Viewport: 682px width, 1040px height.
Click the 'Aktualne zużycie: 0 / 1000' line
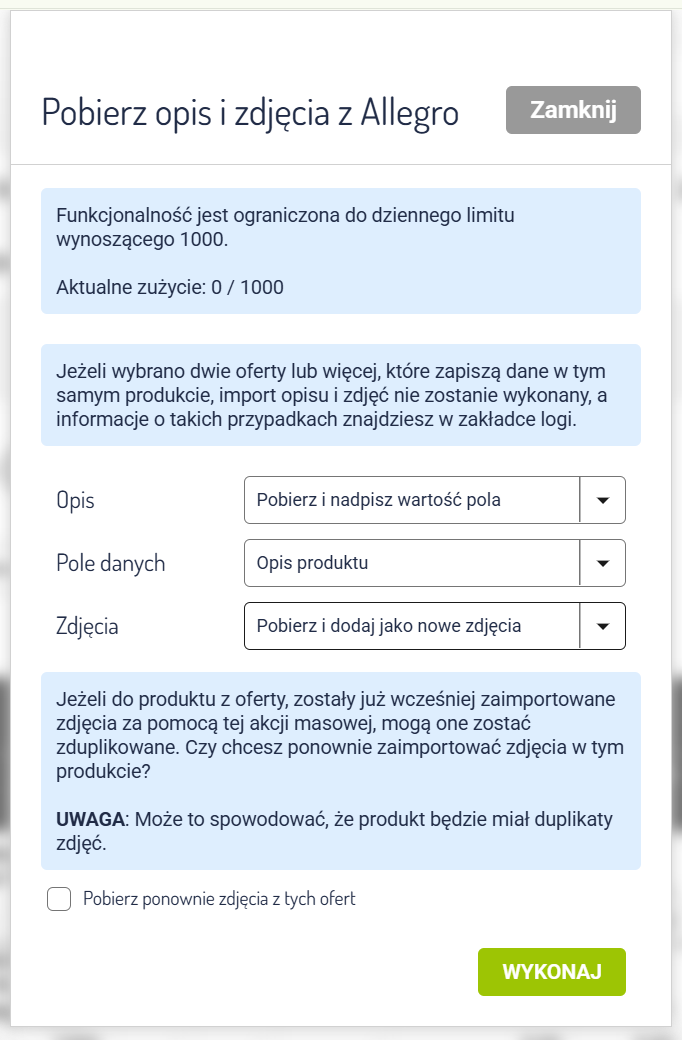(x=170, y=288)
